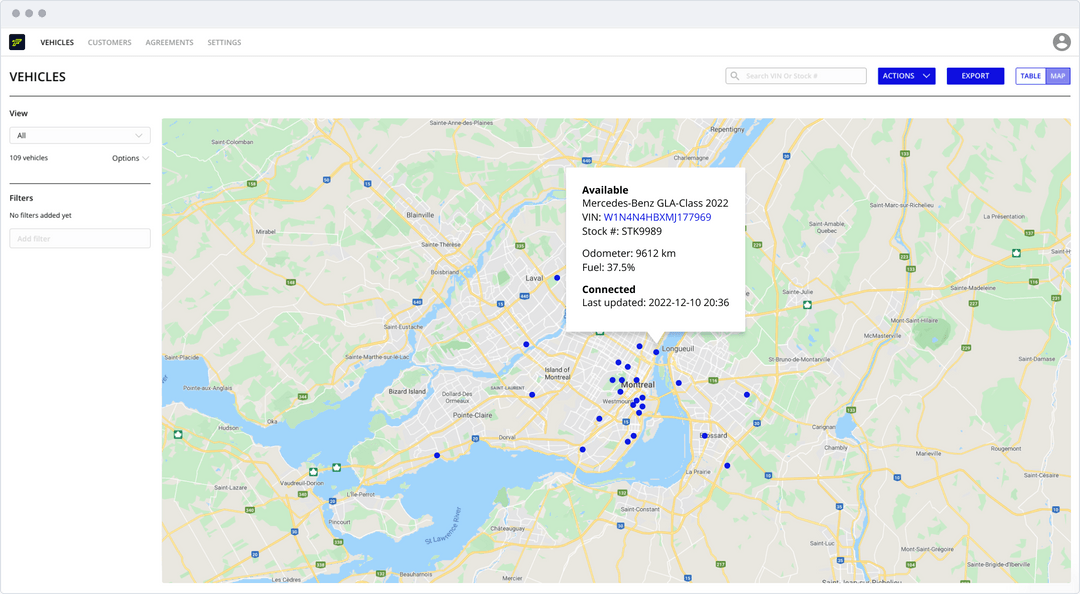Open the ACTIONS dropdown
The width and height of the screenshot is (1080, 594).
(905, 75)
